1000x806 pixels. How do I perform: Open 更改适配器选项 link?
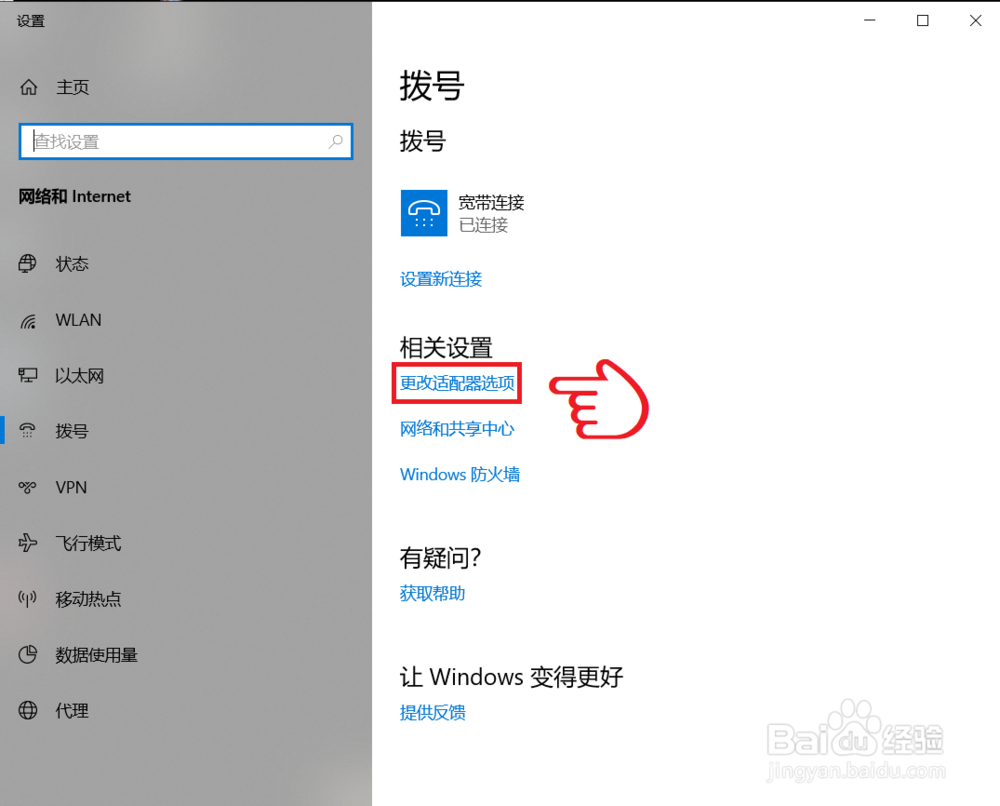tap(456, 383)
